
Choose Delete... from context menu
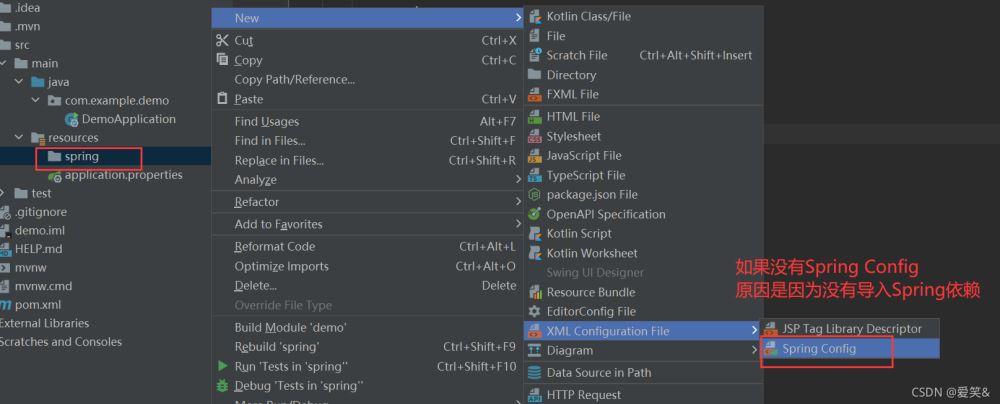click(x=367, y=285)
